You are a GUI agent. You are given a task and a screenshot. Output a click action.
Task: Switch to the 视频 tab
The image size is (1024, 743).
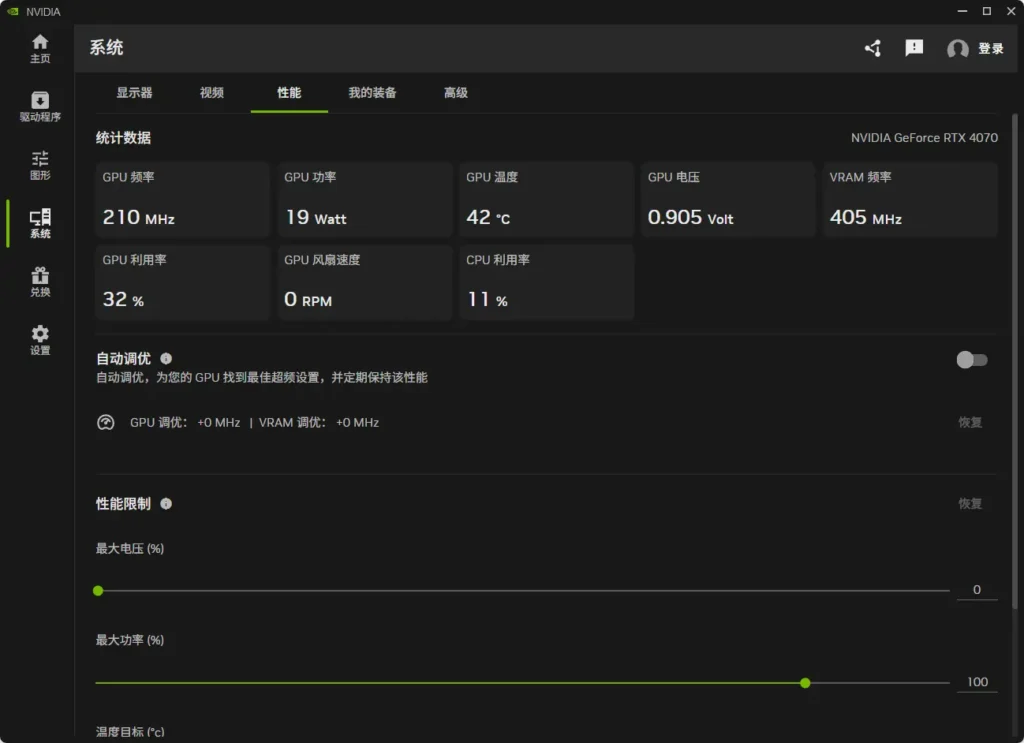212,93
